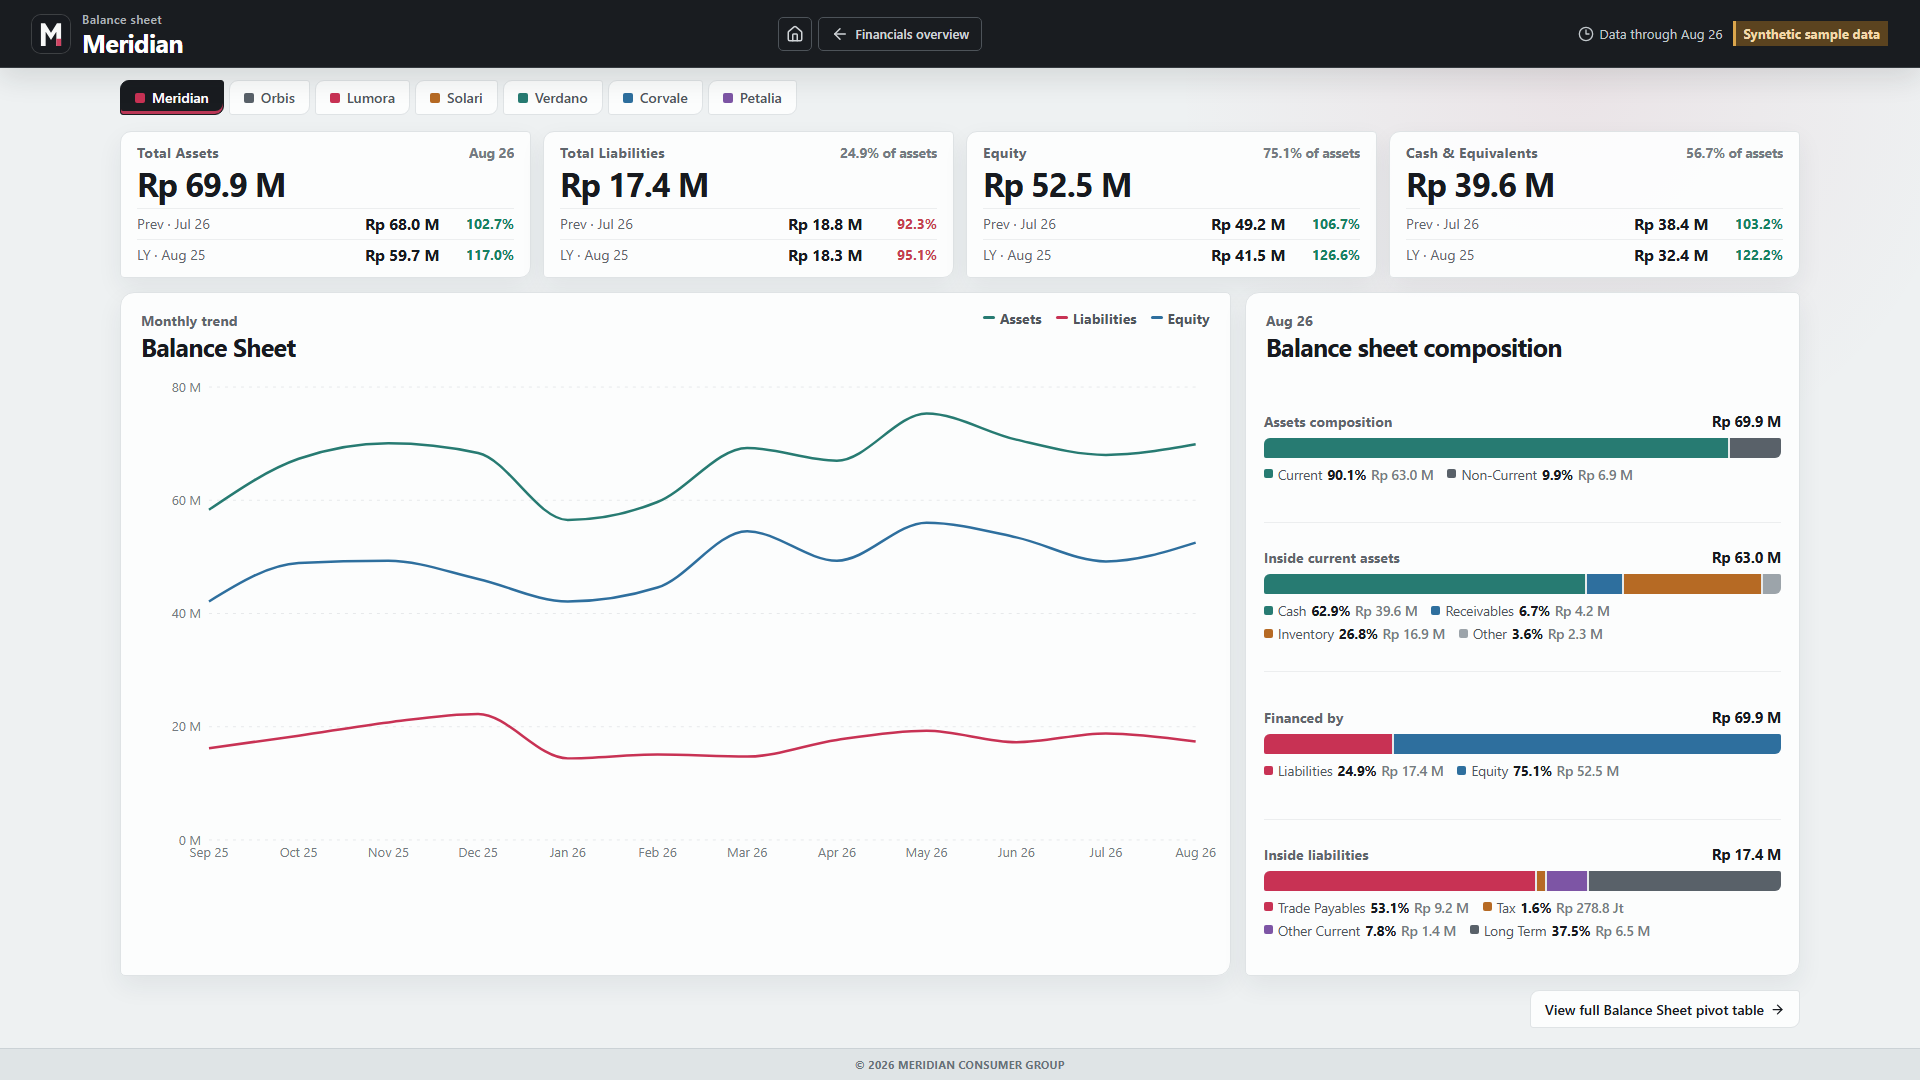1920x1080 pixels.
Task: Click the Receivables 6.7% legend entry
Action: (1520, 611)
